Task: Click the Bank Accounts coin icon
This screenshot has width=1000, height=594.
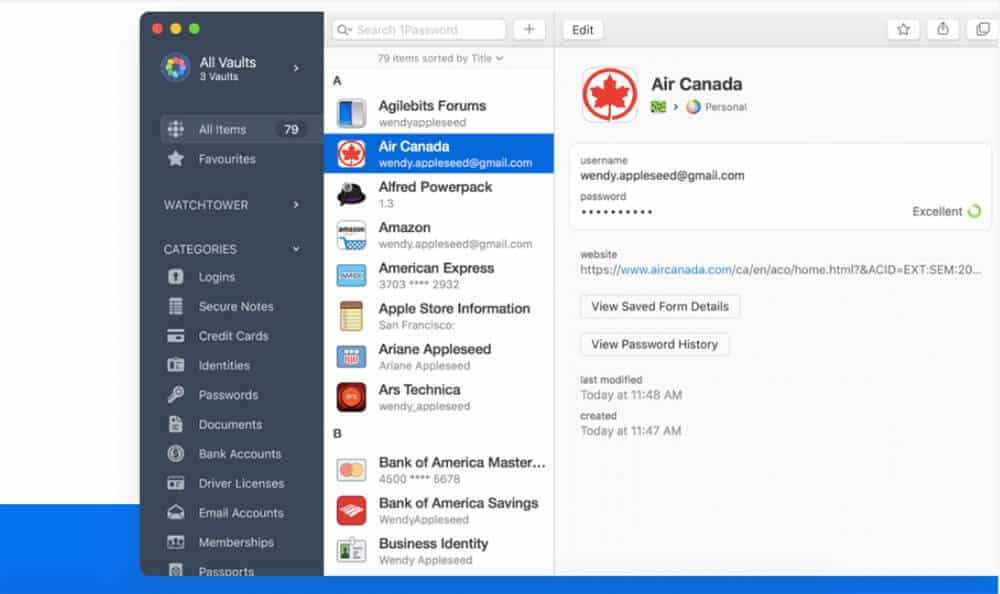Action: coord(175,453)
